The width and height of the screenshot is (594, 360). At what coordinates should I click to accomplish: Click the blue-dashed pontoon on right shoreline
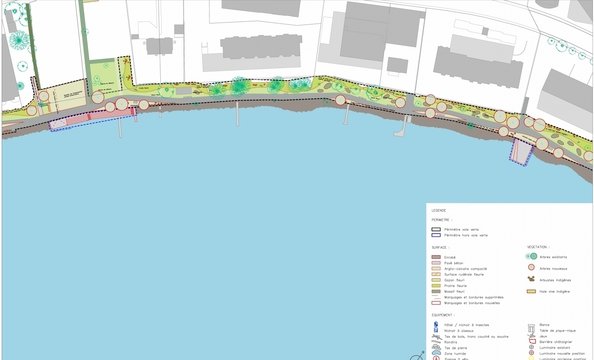tap(522, 152)
